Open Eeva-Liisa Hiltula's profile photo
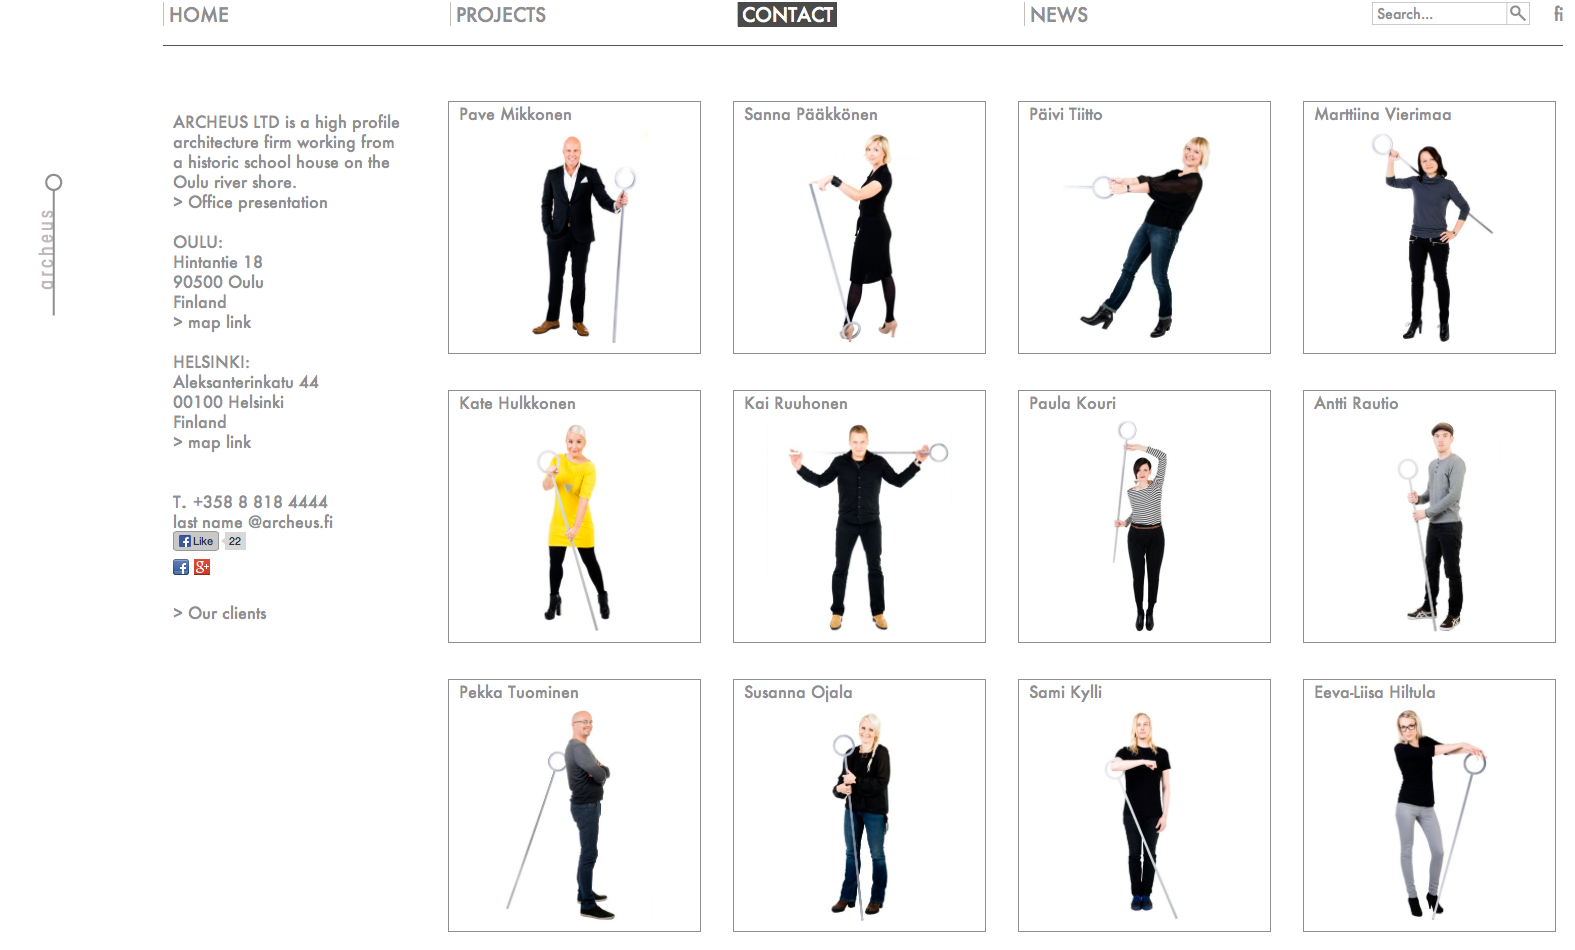This screenshot has height=950, width=1575. click(1429, 805)
